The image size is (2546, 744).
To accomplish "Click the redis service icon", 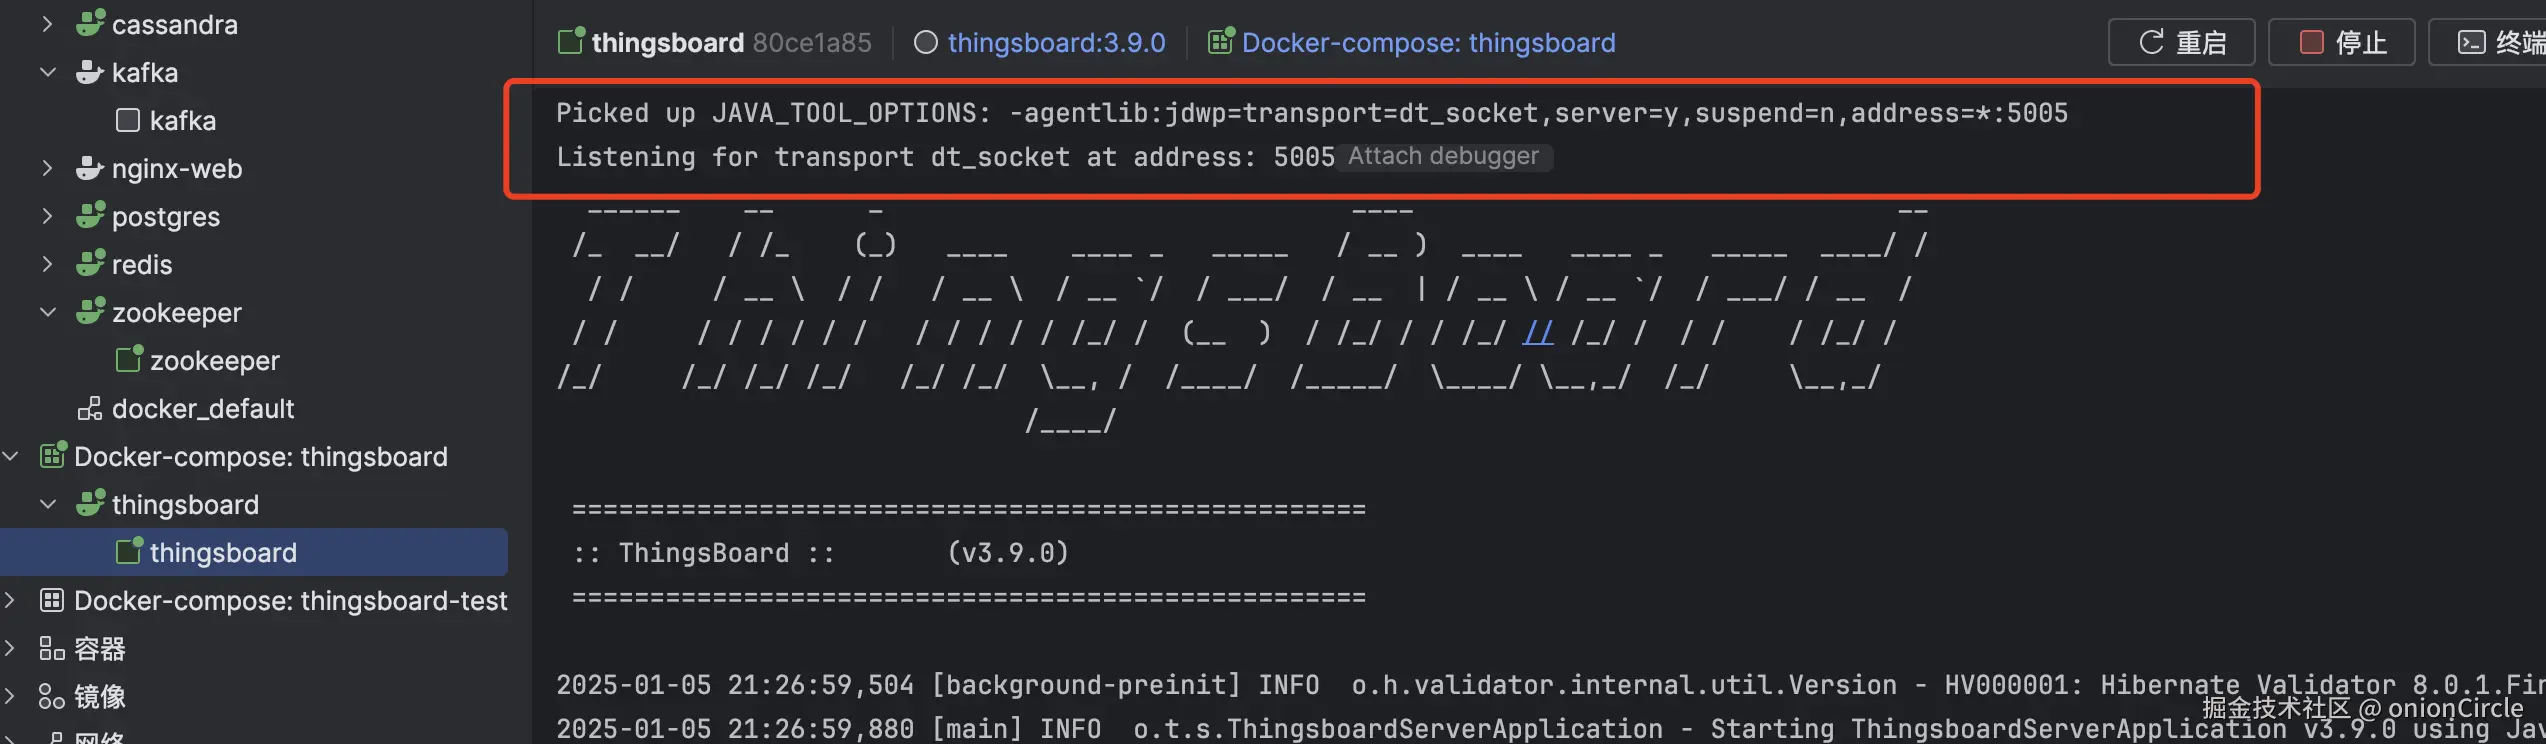I will (90, 263).
